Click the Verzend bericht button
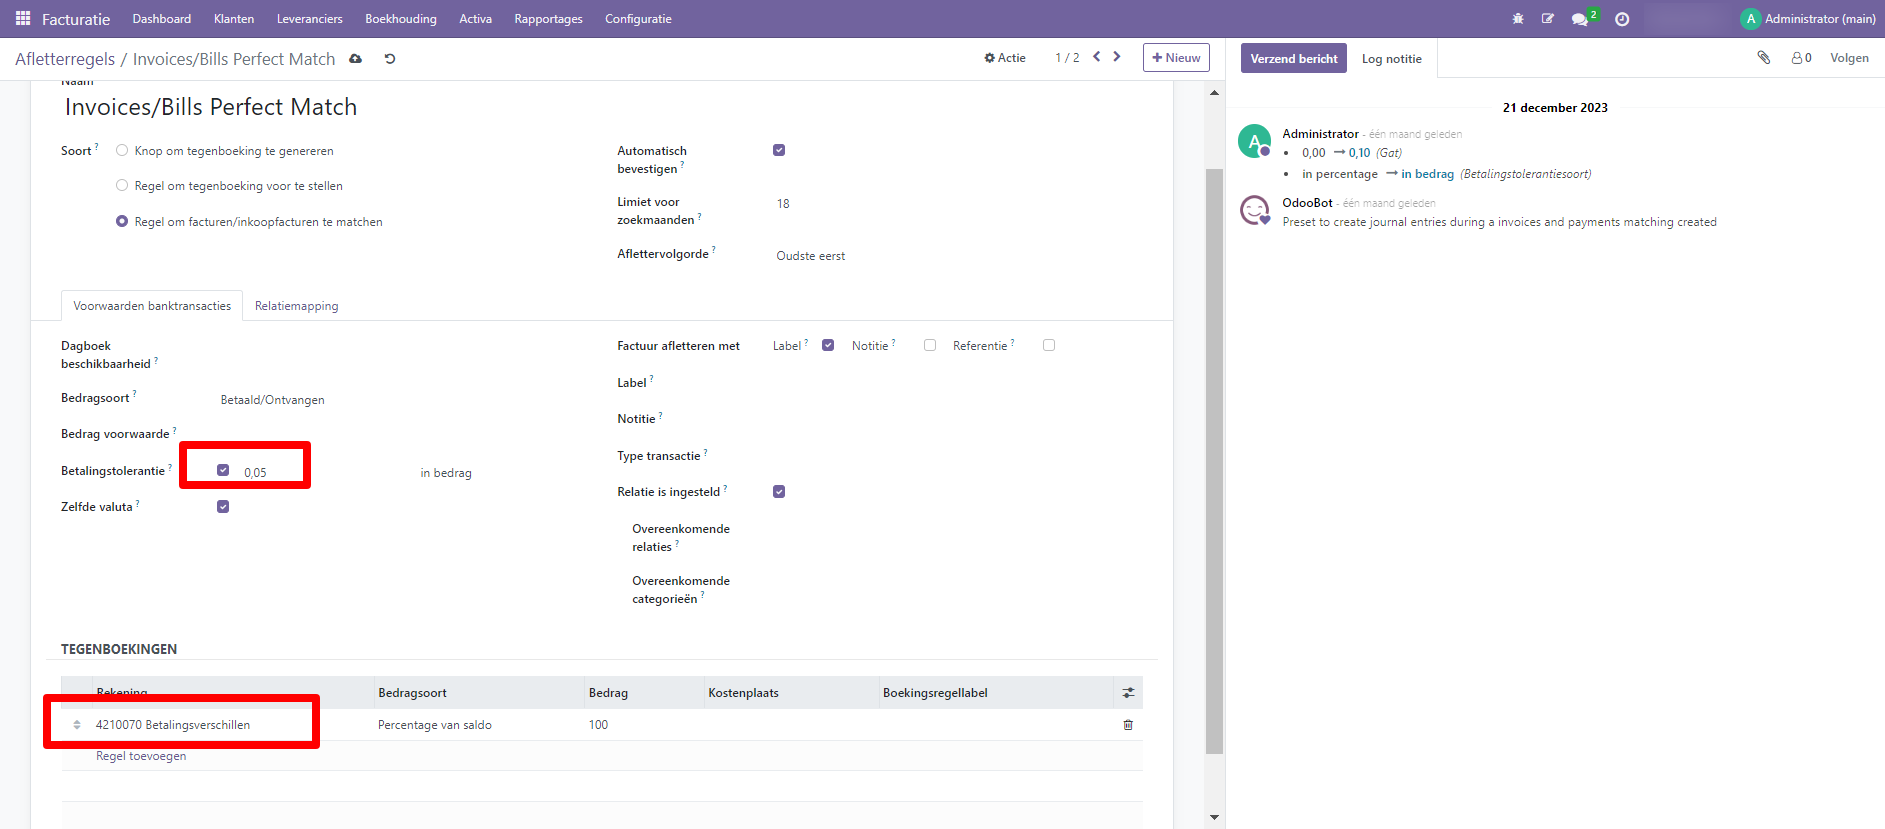This screenshot has width=1885, height=829. click(1293, 58)
